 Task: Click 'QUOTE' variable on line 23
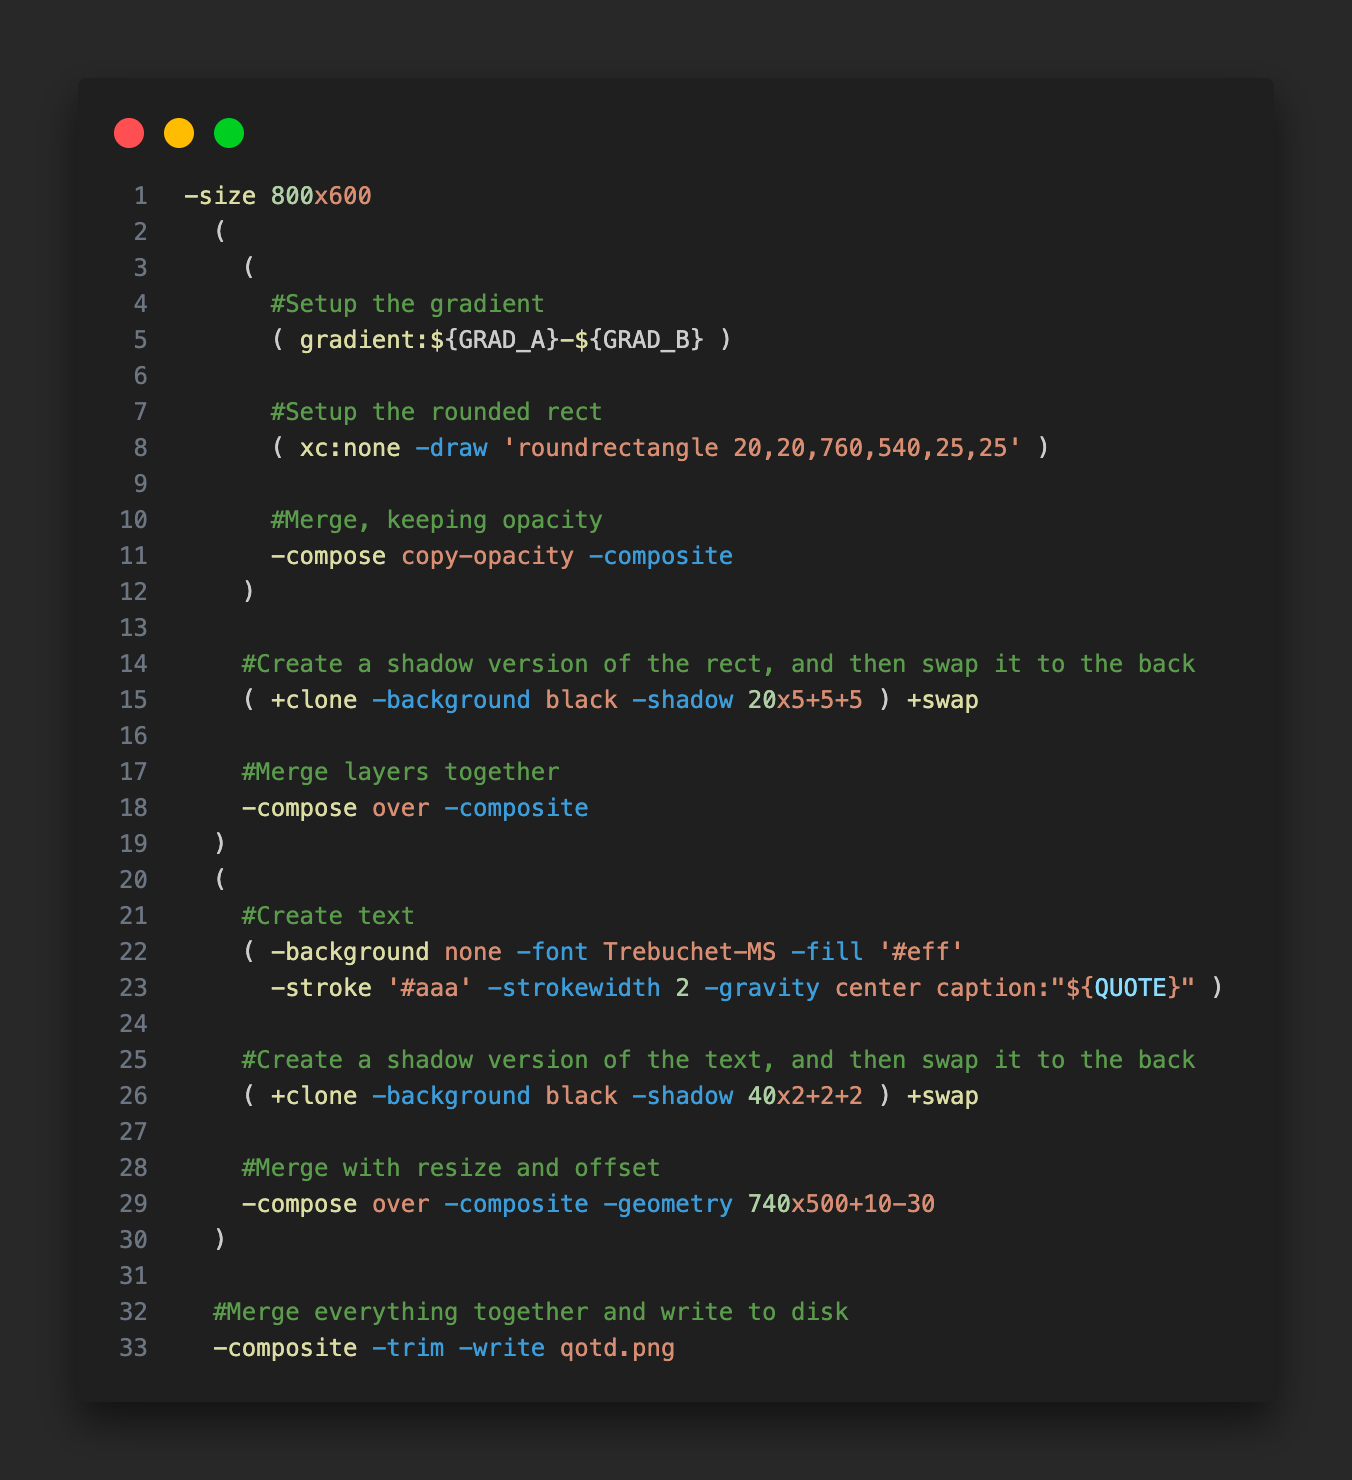(1130, 988)
